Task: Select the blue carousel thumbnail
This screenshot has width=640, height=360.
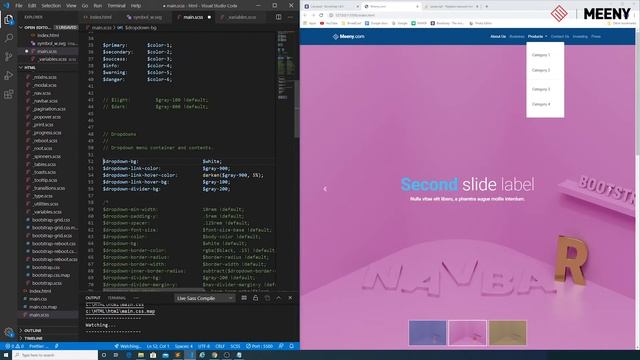Action: tap(427, 333)
